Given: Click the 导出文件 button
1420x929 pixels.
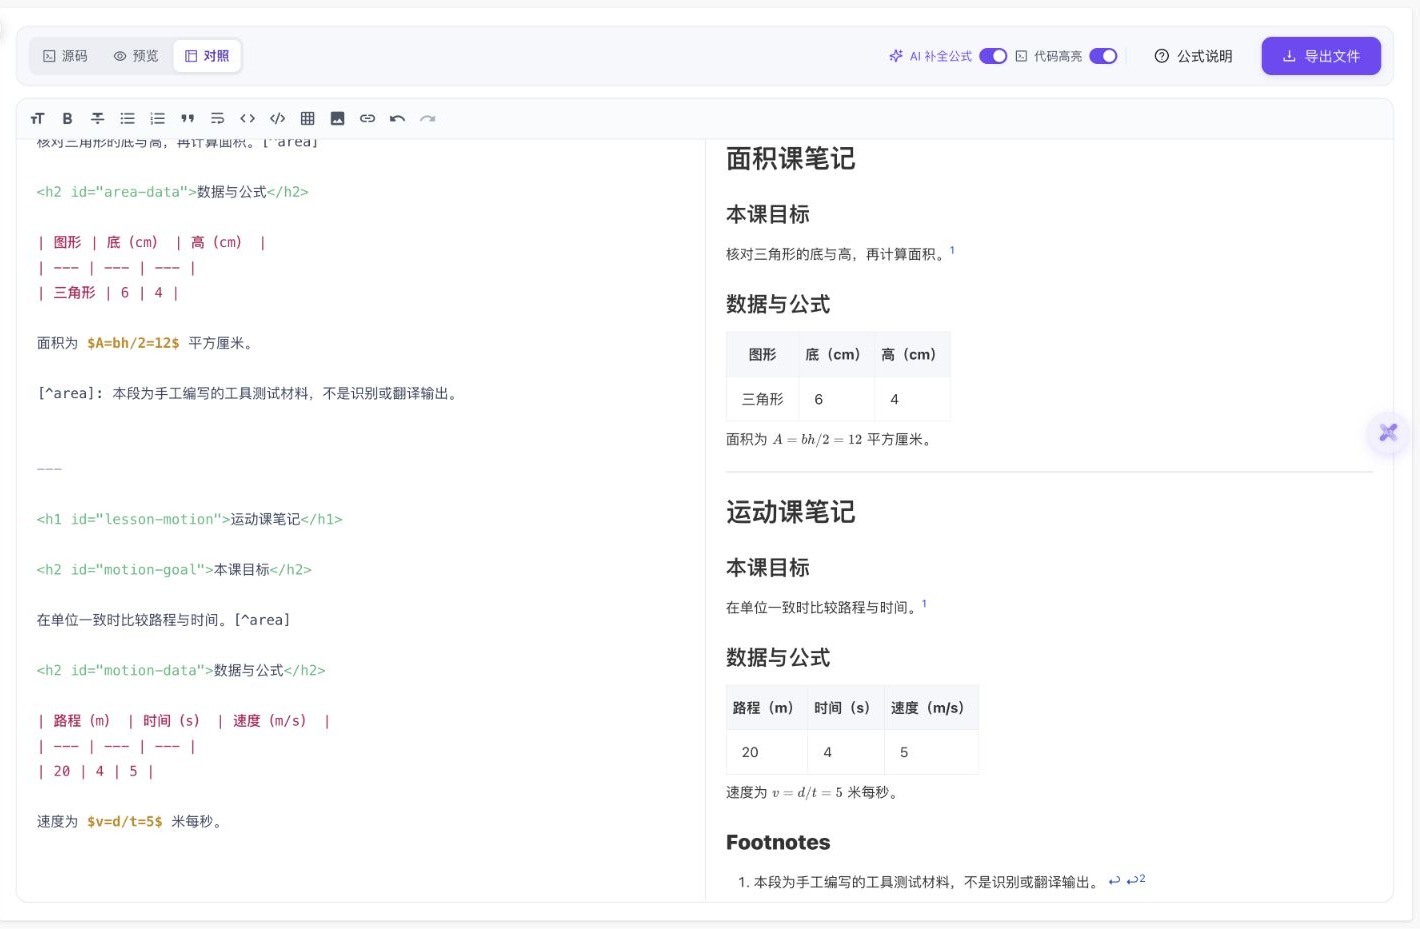Looking at the screenshot, I should (1321, 56).
